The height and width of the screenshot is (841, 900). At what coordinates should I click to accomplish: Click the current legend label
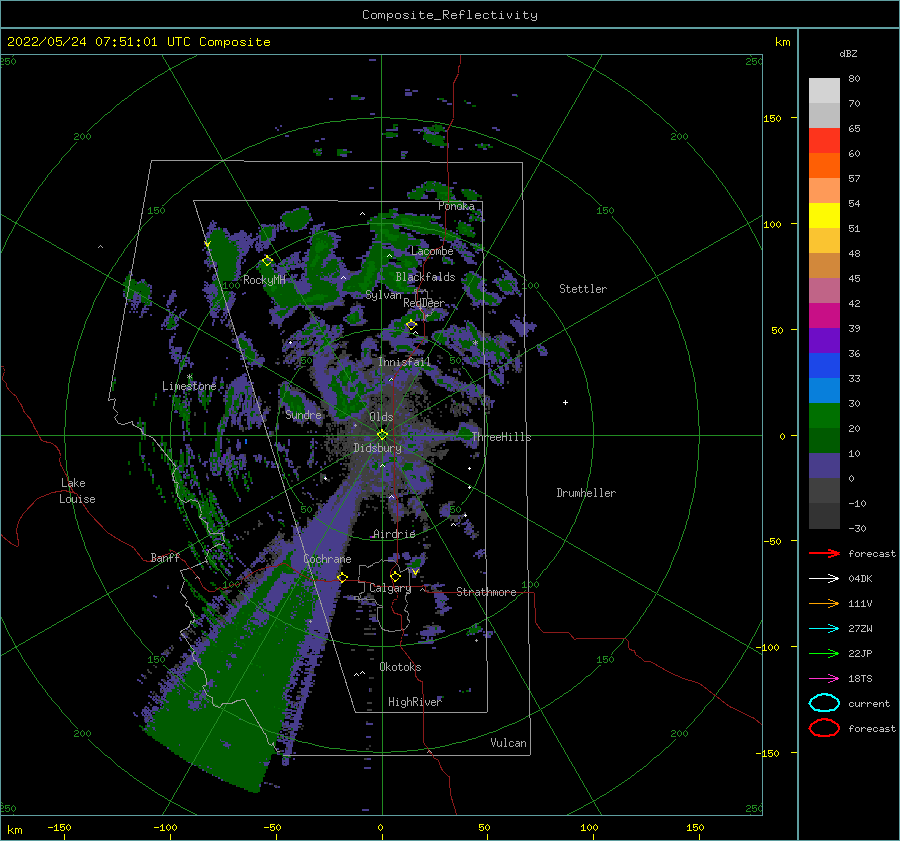[869, 703]
